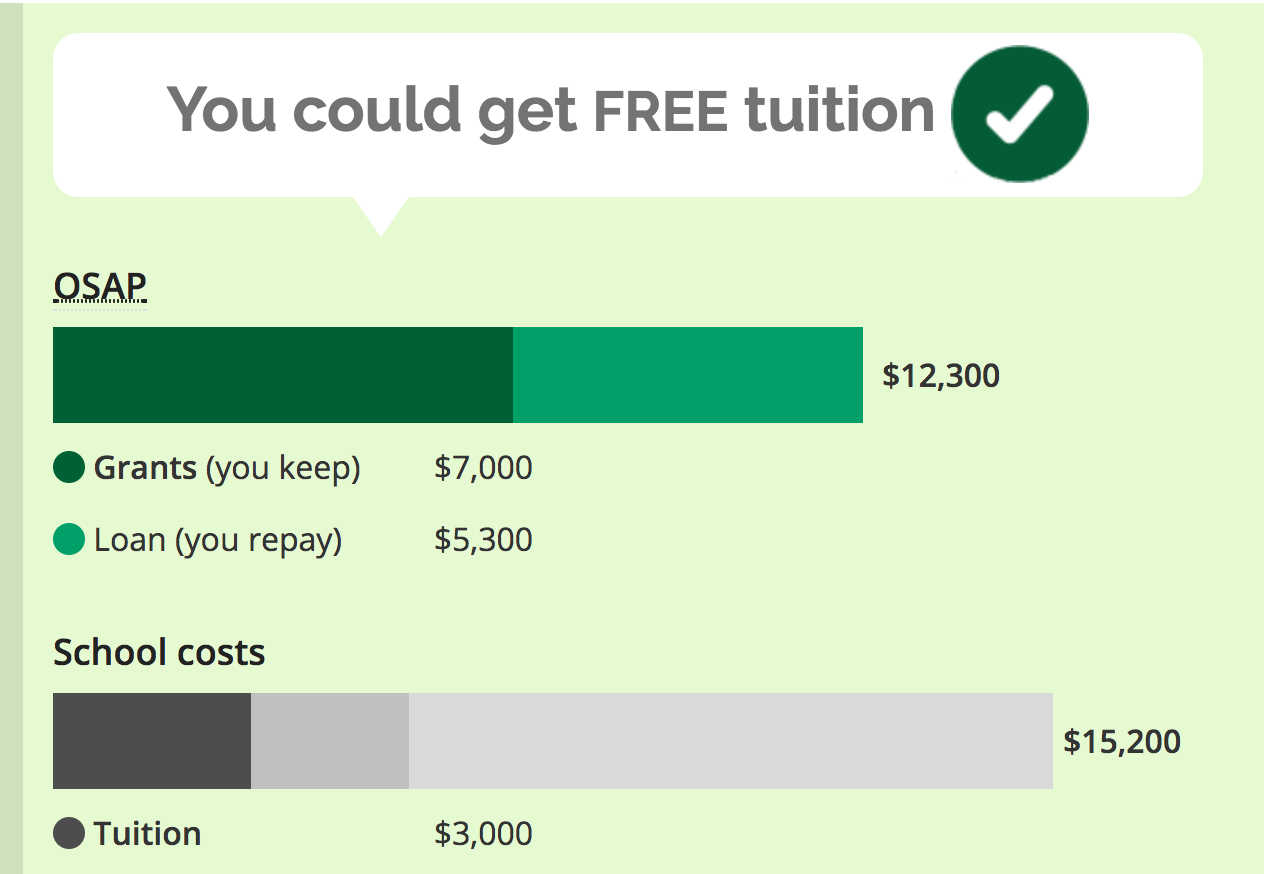Image resolution: width=1264 pixels, height=874 pixels.
Task: Click the dark green Grants legend dot
Action: pyautogui.click(x=68, y=467)
